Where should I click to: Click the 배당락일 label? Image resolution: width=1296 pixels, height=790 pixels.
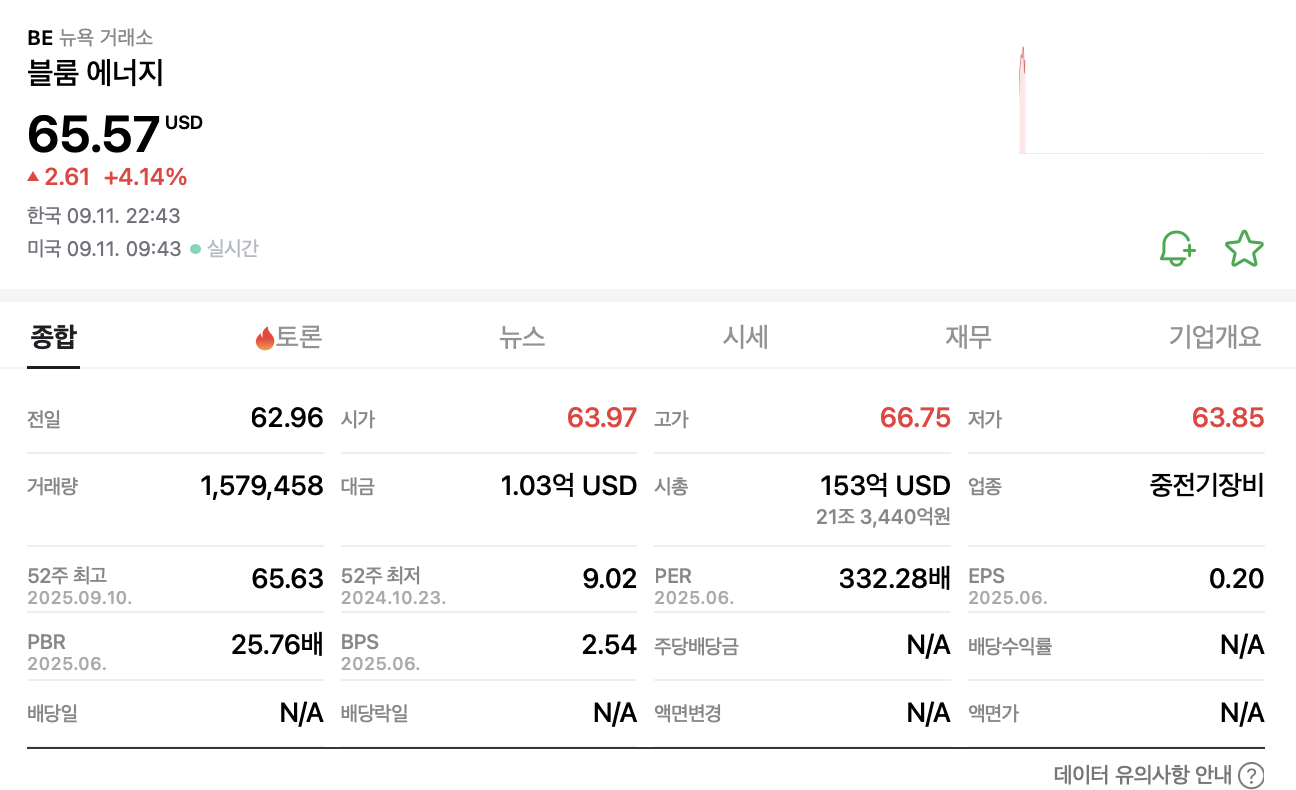click(374, 714)
